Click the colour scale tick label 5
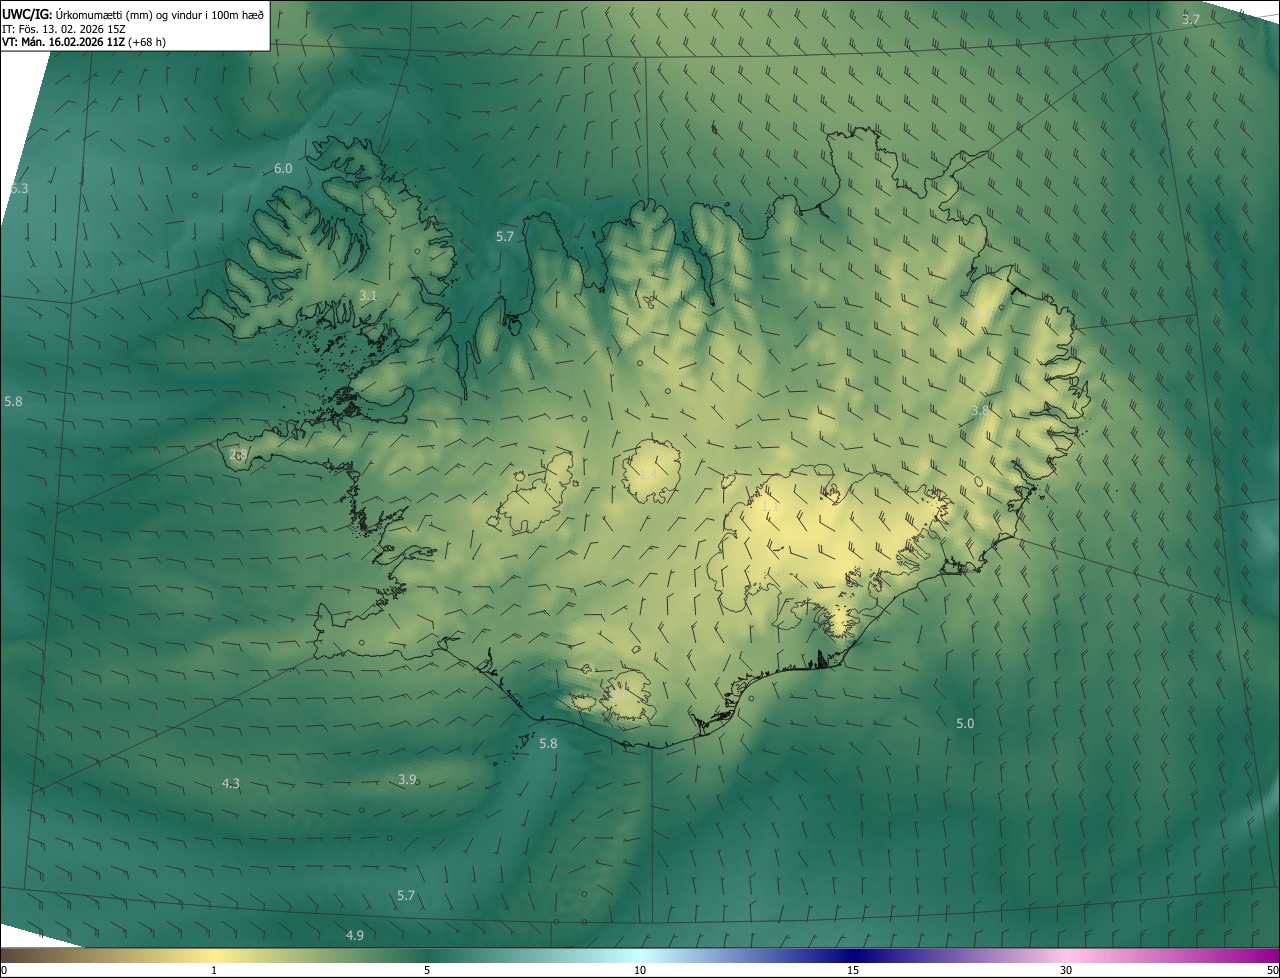The width and height of the screenshot is (1280, 978). [427, 971]
